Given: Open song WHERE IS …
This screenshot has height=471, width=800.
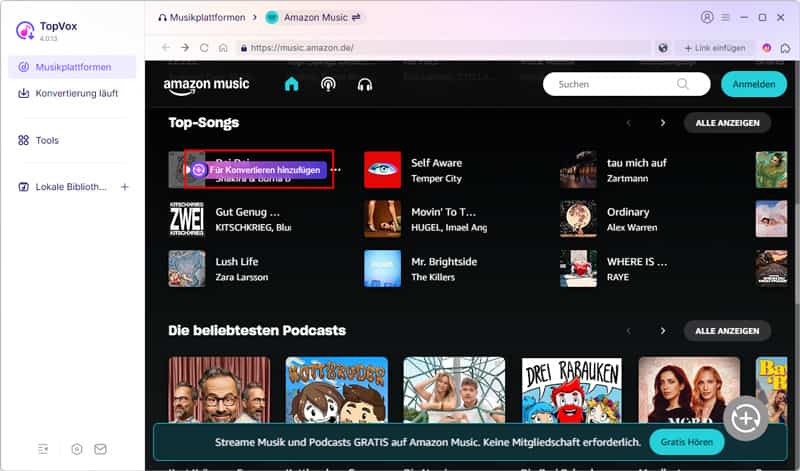Looking at the screenshot, I should point(637,261).
